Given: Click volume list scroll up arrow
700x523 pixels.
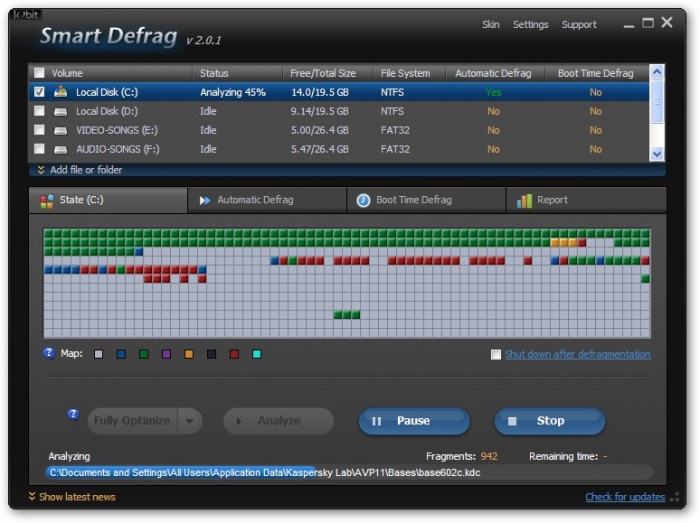Looking at the screenshot, I should (x=657, y=72).
